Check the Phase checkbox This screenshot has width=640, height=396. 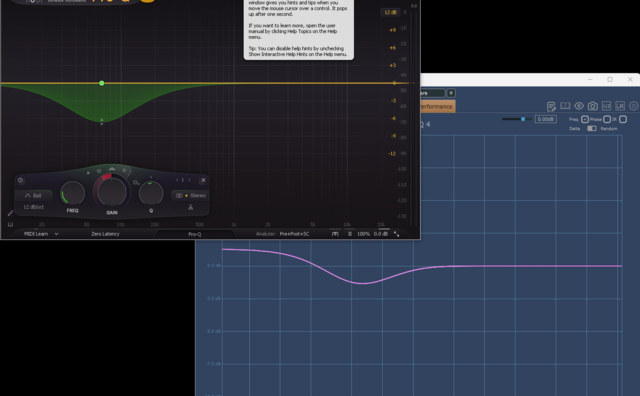(607, 119)
